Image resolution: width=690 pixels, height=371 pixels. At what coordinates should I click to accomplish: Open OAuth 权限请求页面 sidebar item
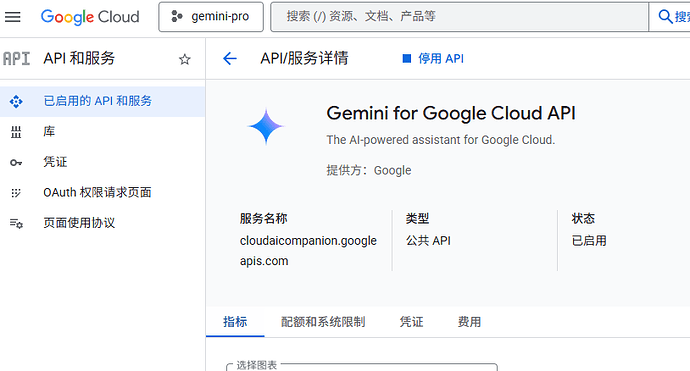coord(103,192)
